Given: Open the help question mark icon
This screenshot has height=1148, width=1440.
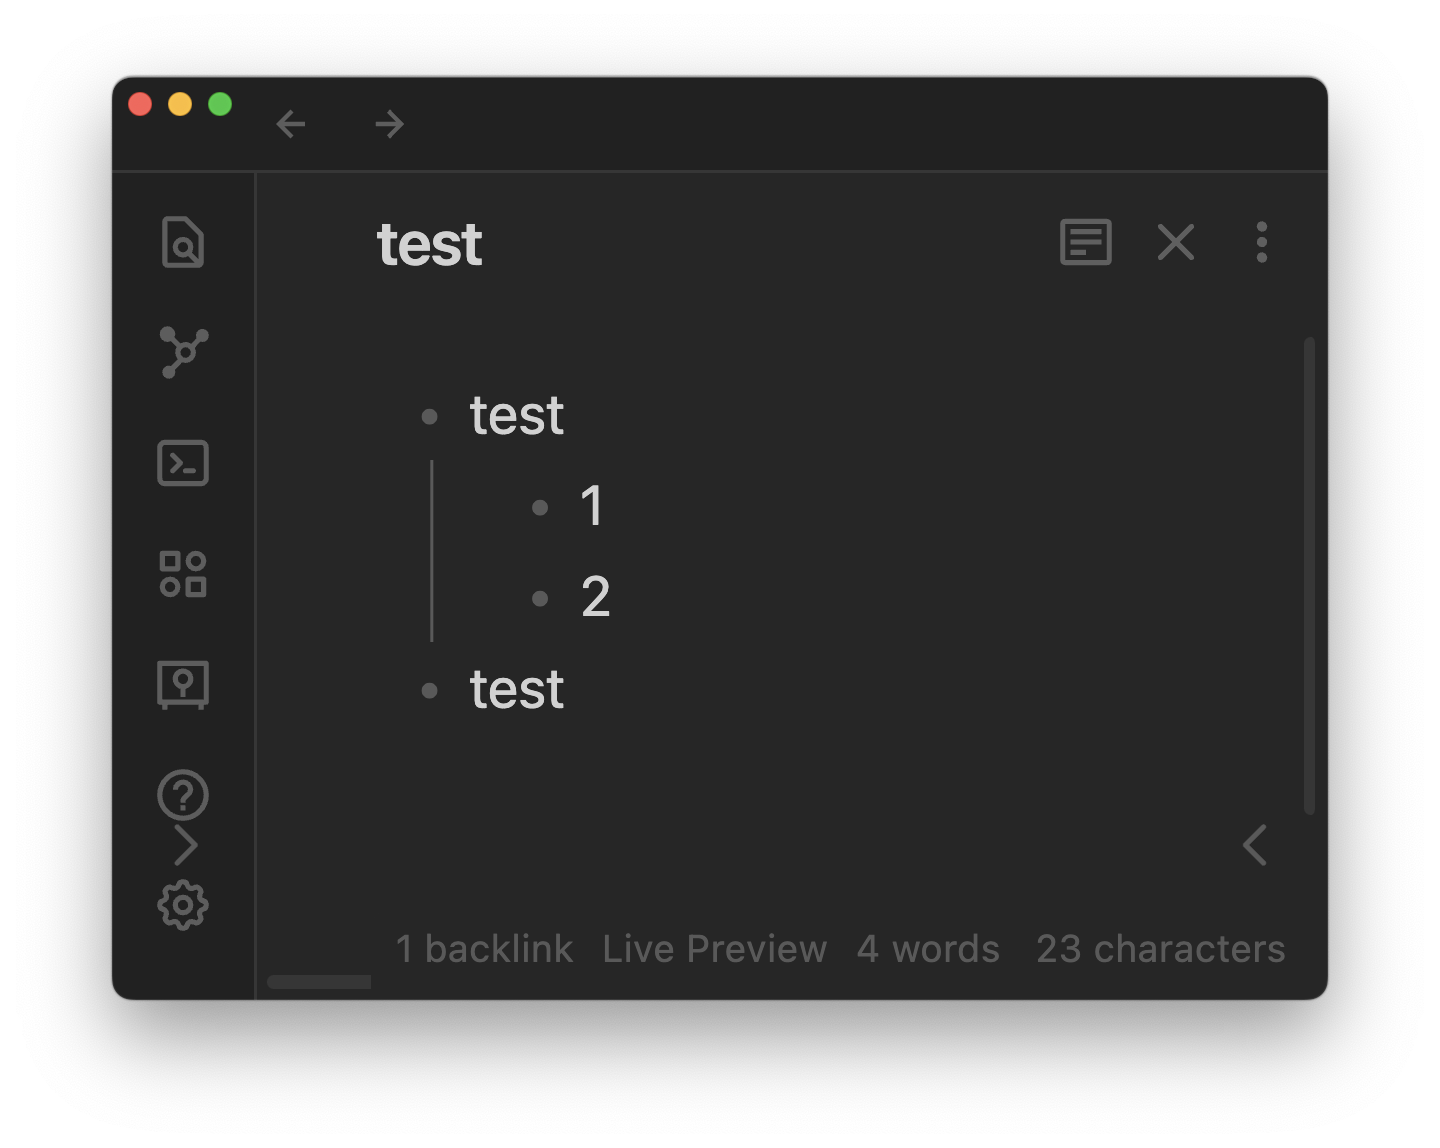Looking at the screenshot, I should point(183,795).
